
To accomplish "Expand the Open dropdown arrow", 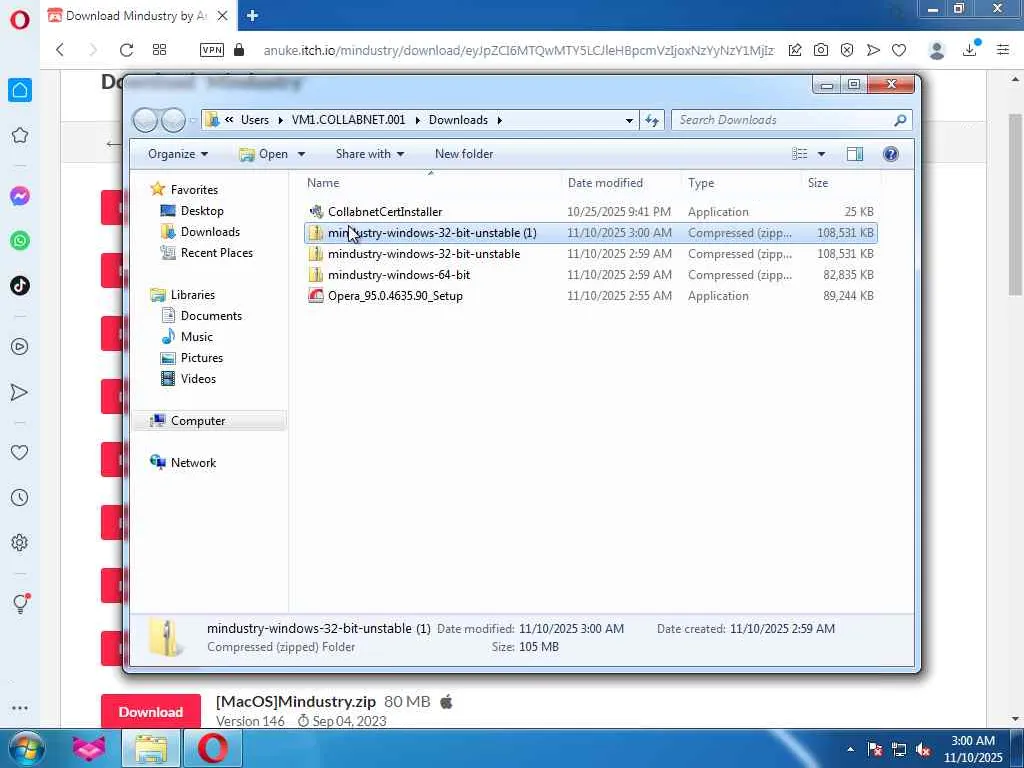I will 301,155.
